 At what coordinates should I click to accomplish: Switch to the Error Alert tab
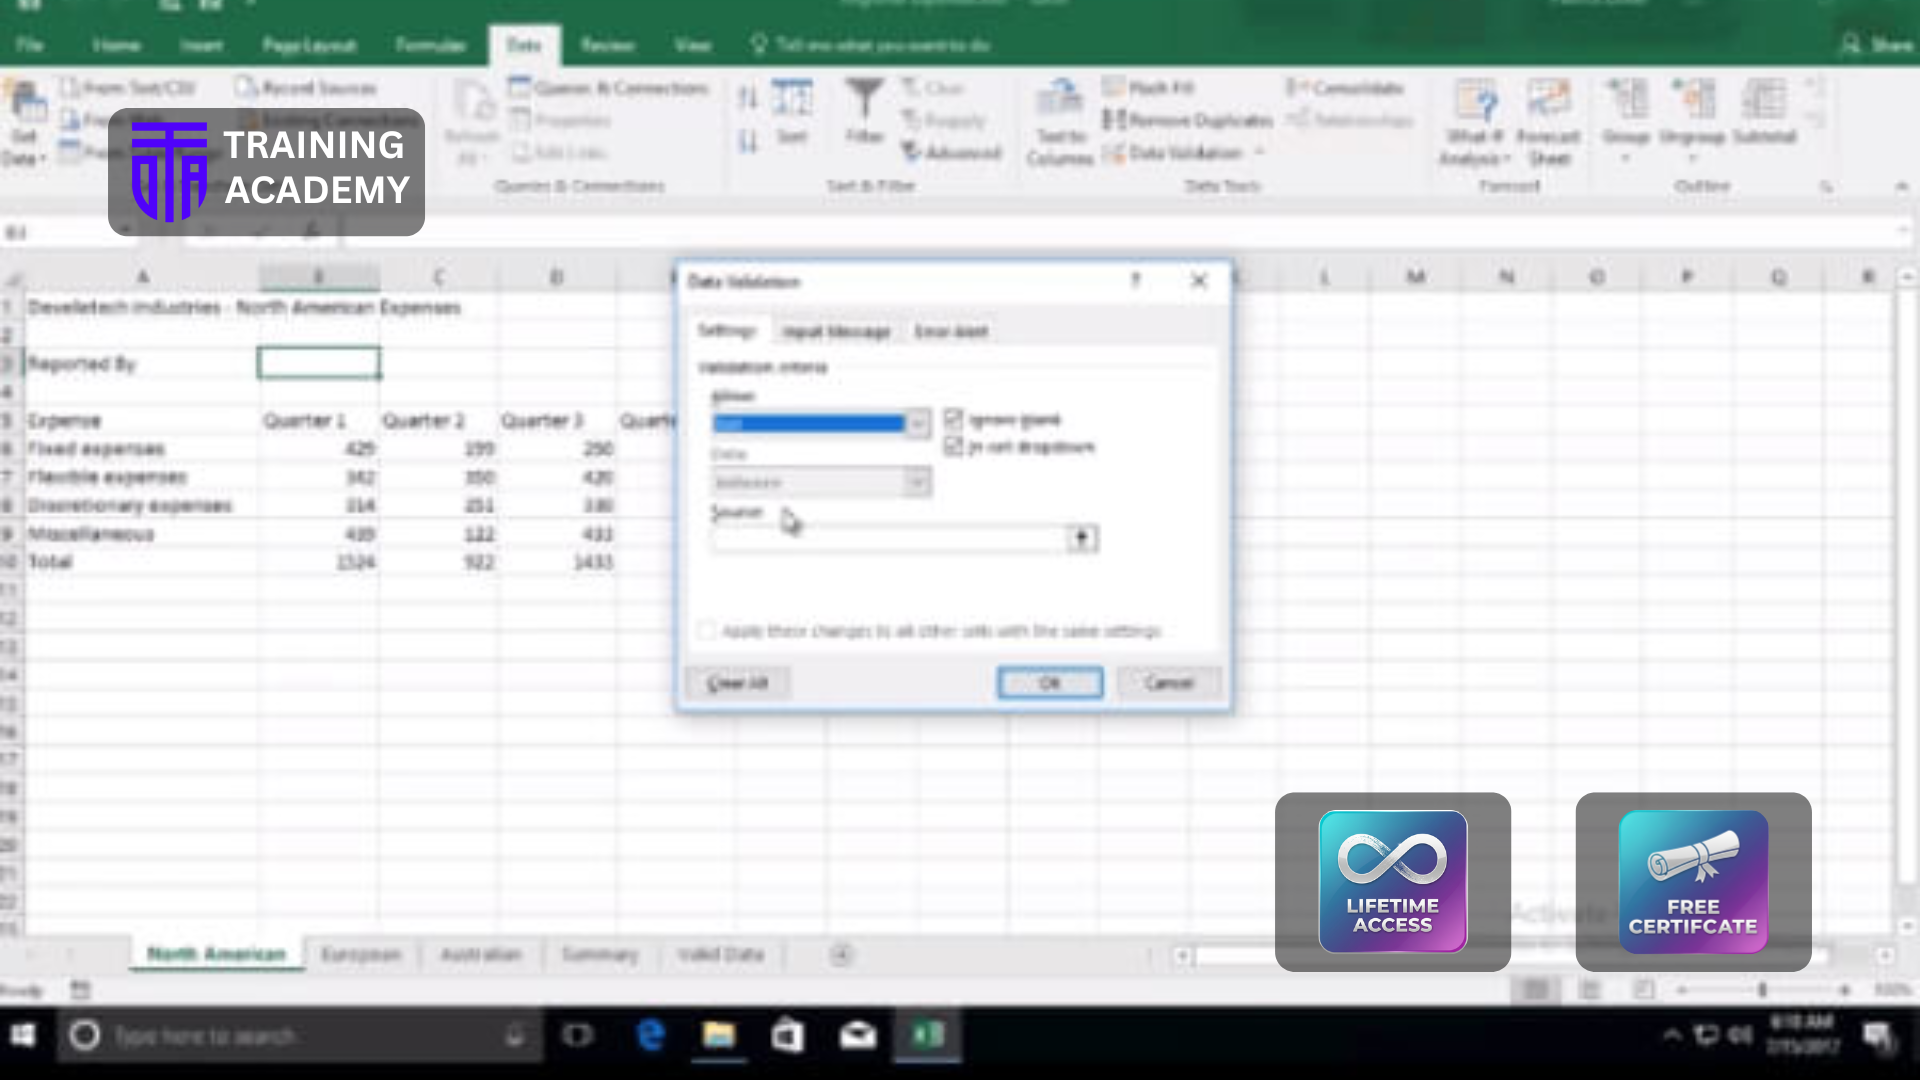[950, 330]
